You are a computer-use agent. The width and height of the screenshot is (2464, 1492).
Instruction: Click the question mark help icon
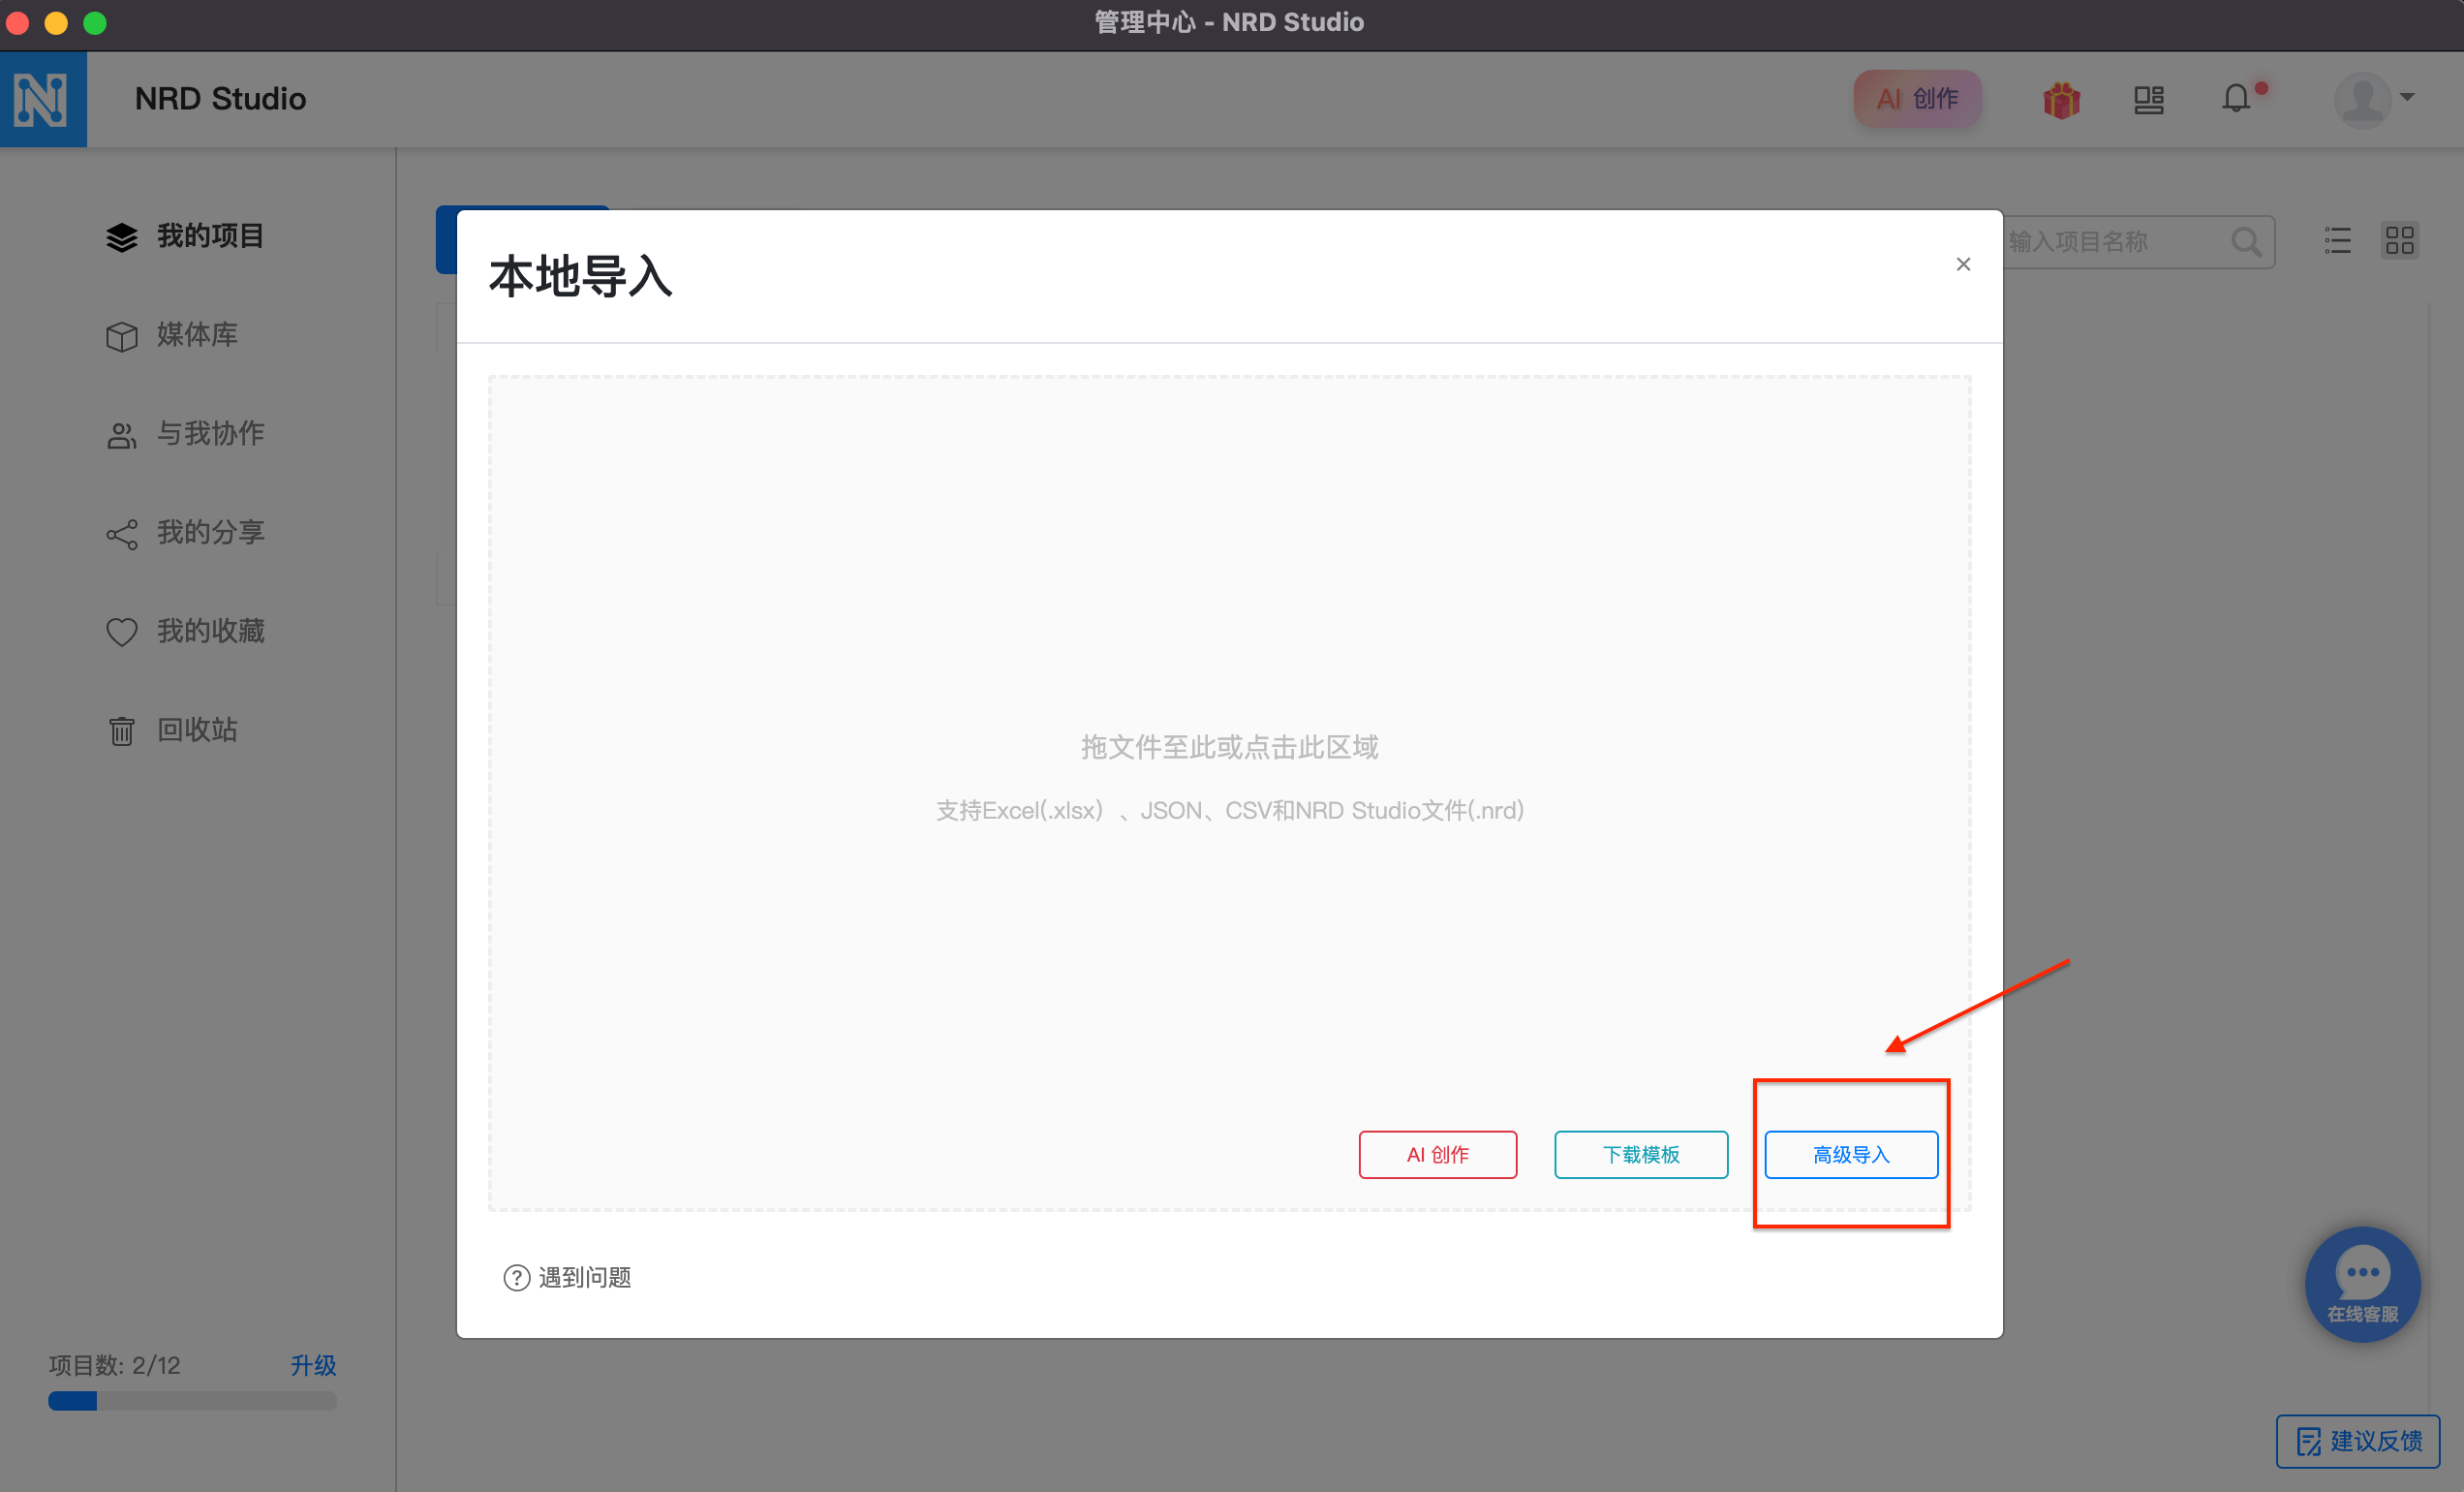(516, 1277)
